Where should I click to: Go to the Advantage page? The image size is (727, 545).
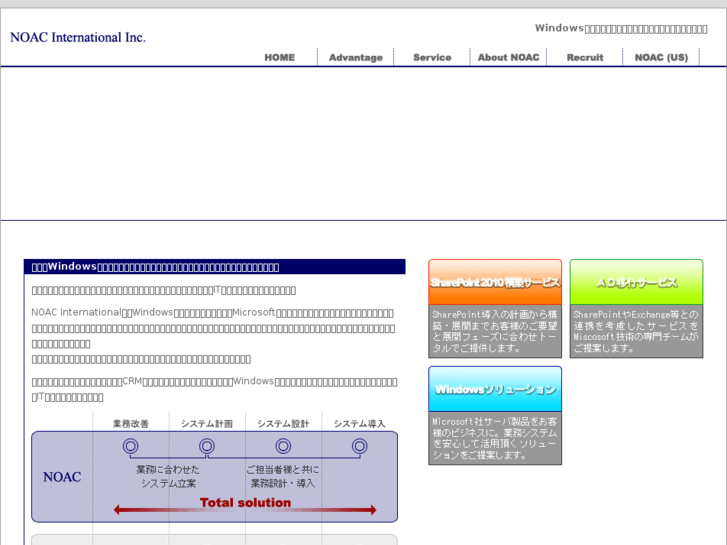(x=356, y=58)
